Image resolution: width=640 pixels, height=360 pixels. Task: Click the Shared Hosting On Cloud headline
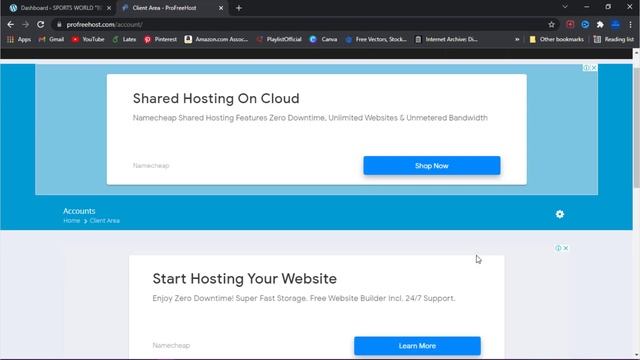(216, 98)
